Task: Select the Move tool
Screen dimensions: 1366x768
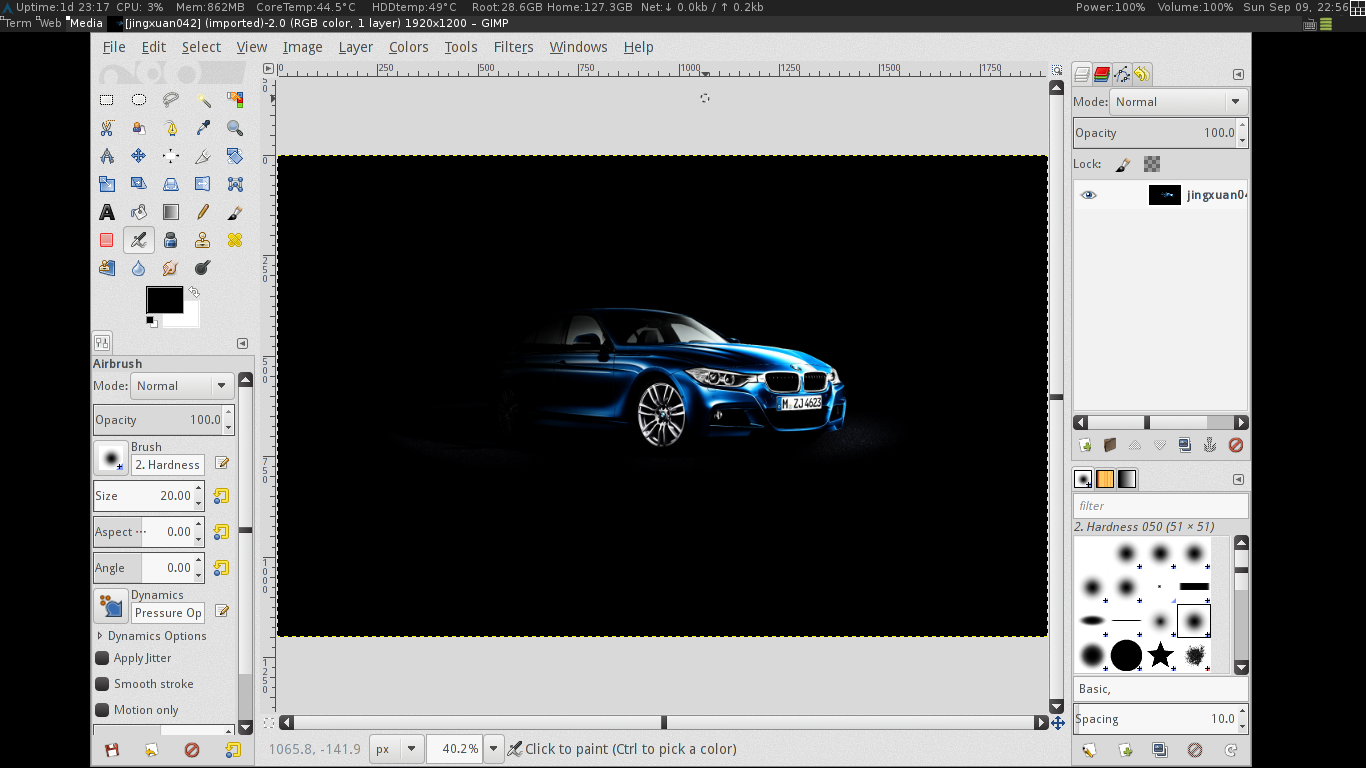Action: tap(139, 156)
